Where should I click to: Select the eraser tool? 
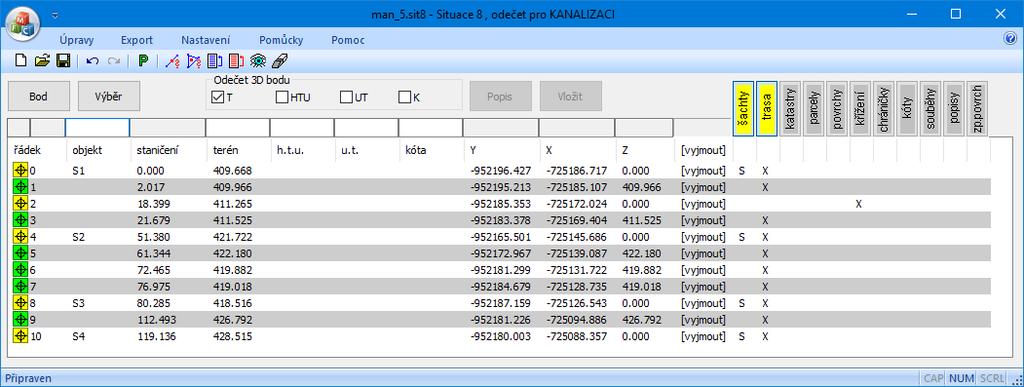279,61
